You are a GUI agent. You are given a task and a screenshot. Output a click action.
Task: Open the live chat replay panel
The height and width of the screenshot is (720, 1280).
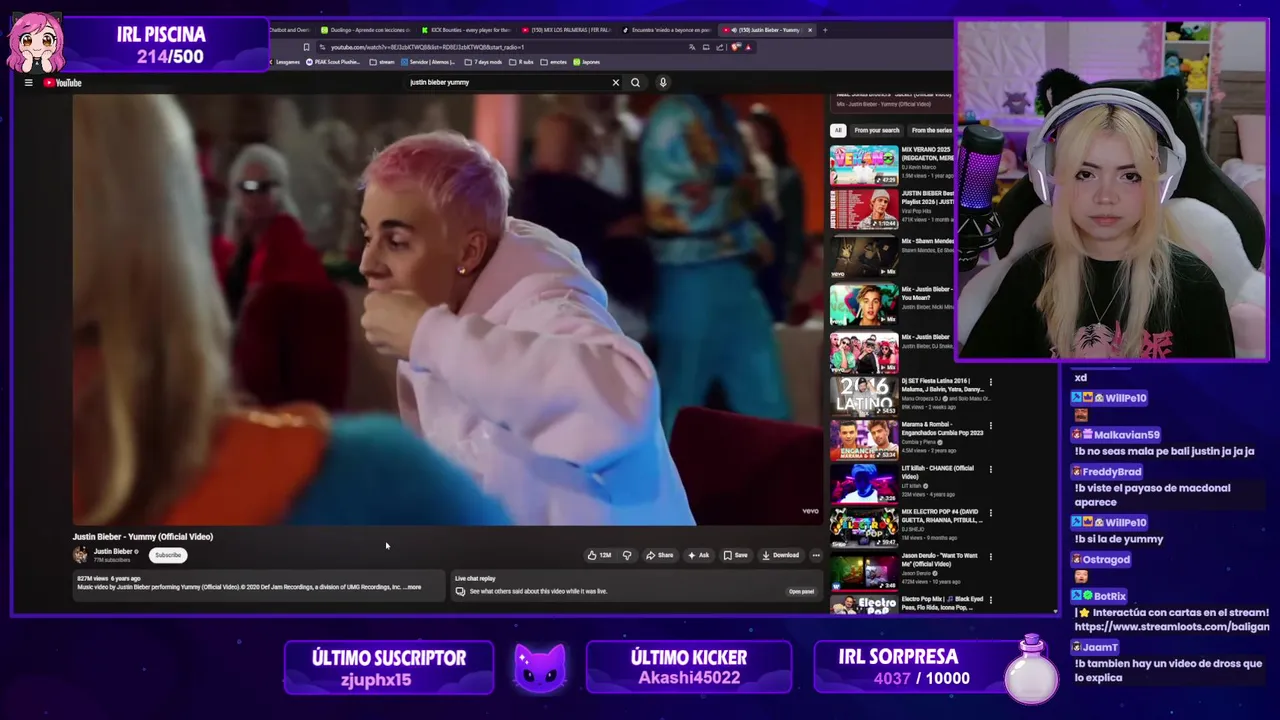click(x=801, y=591)
